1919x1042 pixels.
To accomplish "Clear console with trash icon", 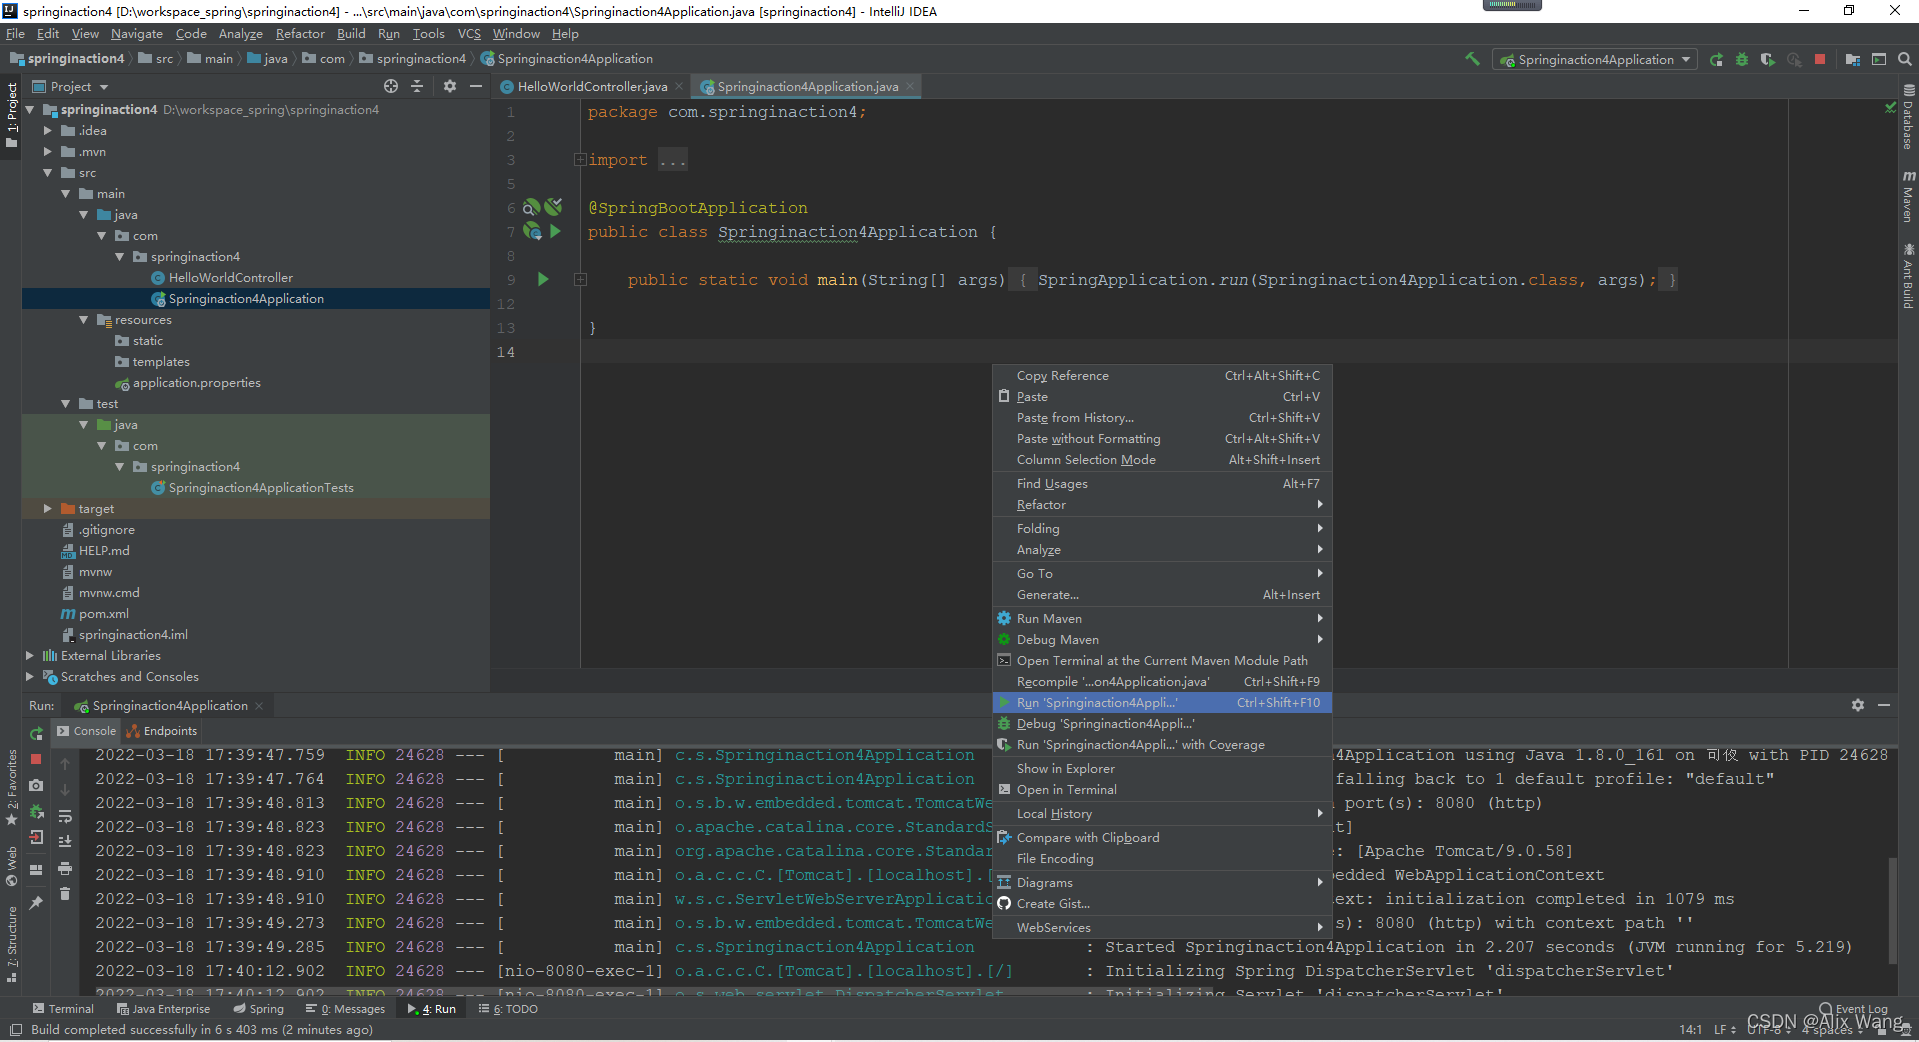I will pyautogui.click(x=65, y=894).
